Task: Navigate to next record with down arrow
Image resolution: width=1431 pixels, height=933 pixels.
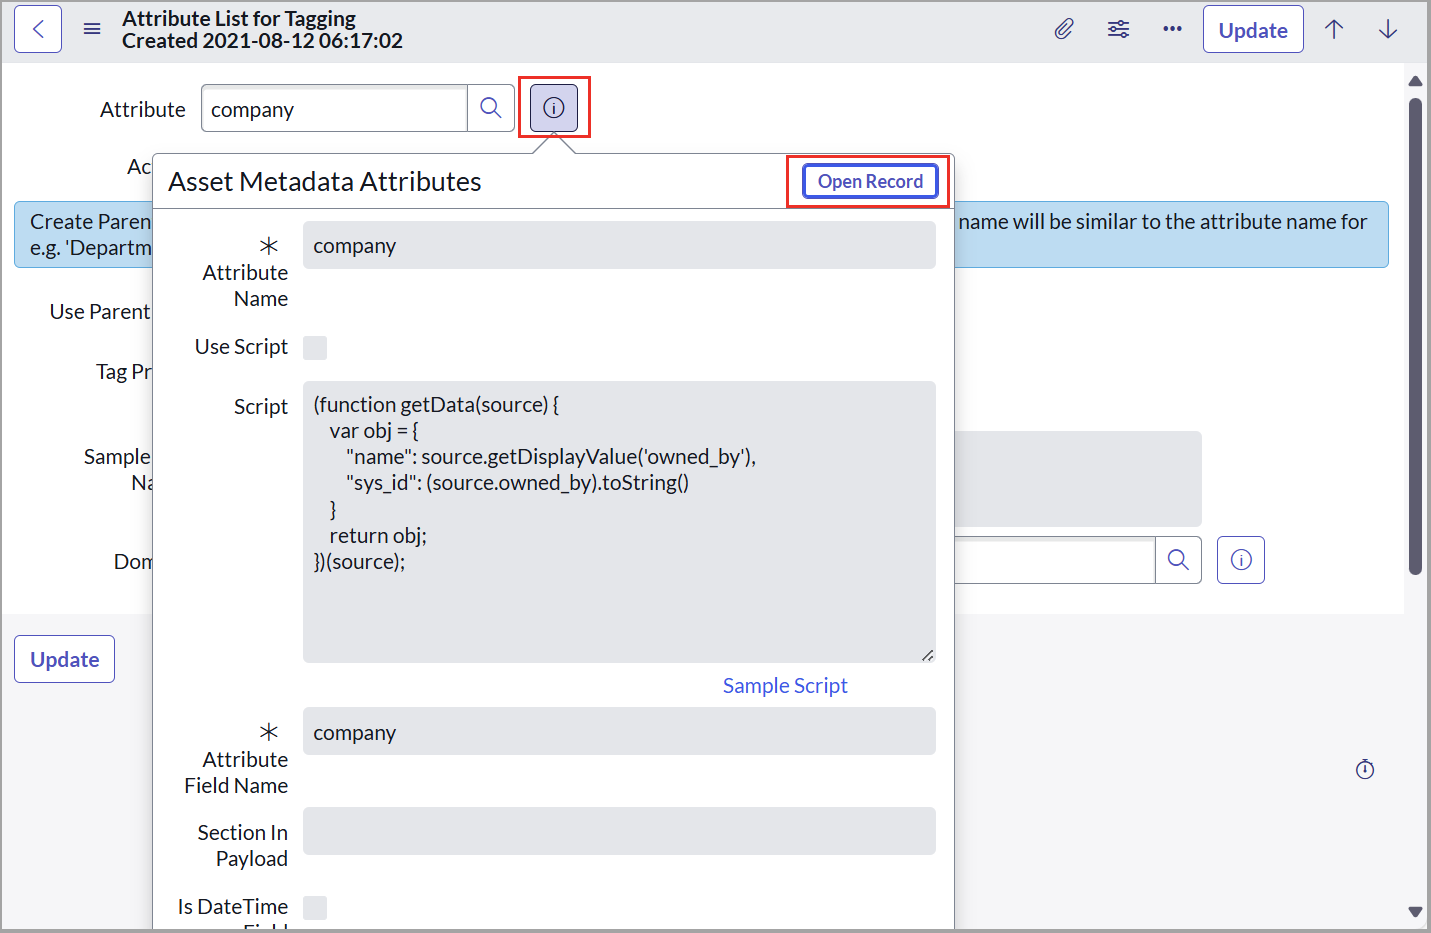Action: click(1388, 29)
